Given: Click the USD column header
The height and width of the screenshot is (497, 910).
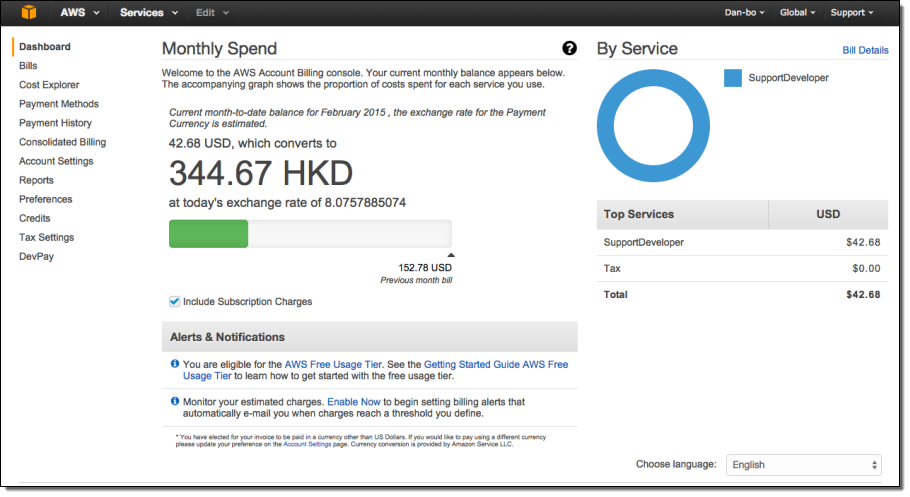Looking at the screenshot, I should pos(828,214).
